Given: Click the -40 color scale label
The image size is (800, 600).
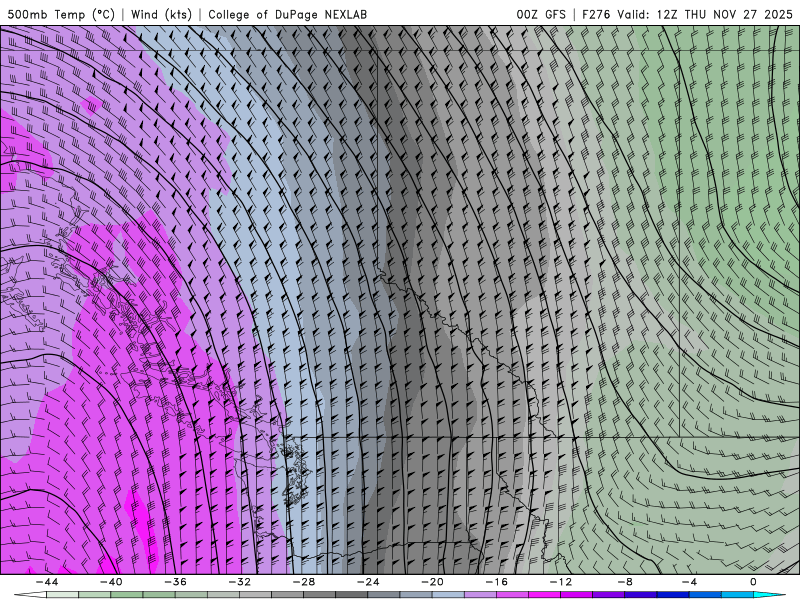Looking at the screenshot, I should click(x=111, y=582).
